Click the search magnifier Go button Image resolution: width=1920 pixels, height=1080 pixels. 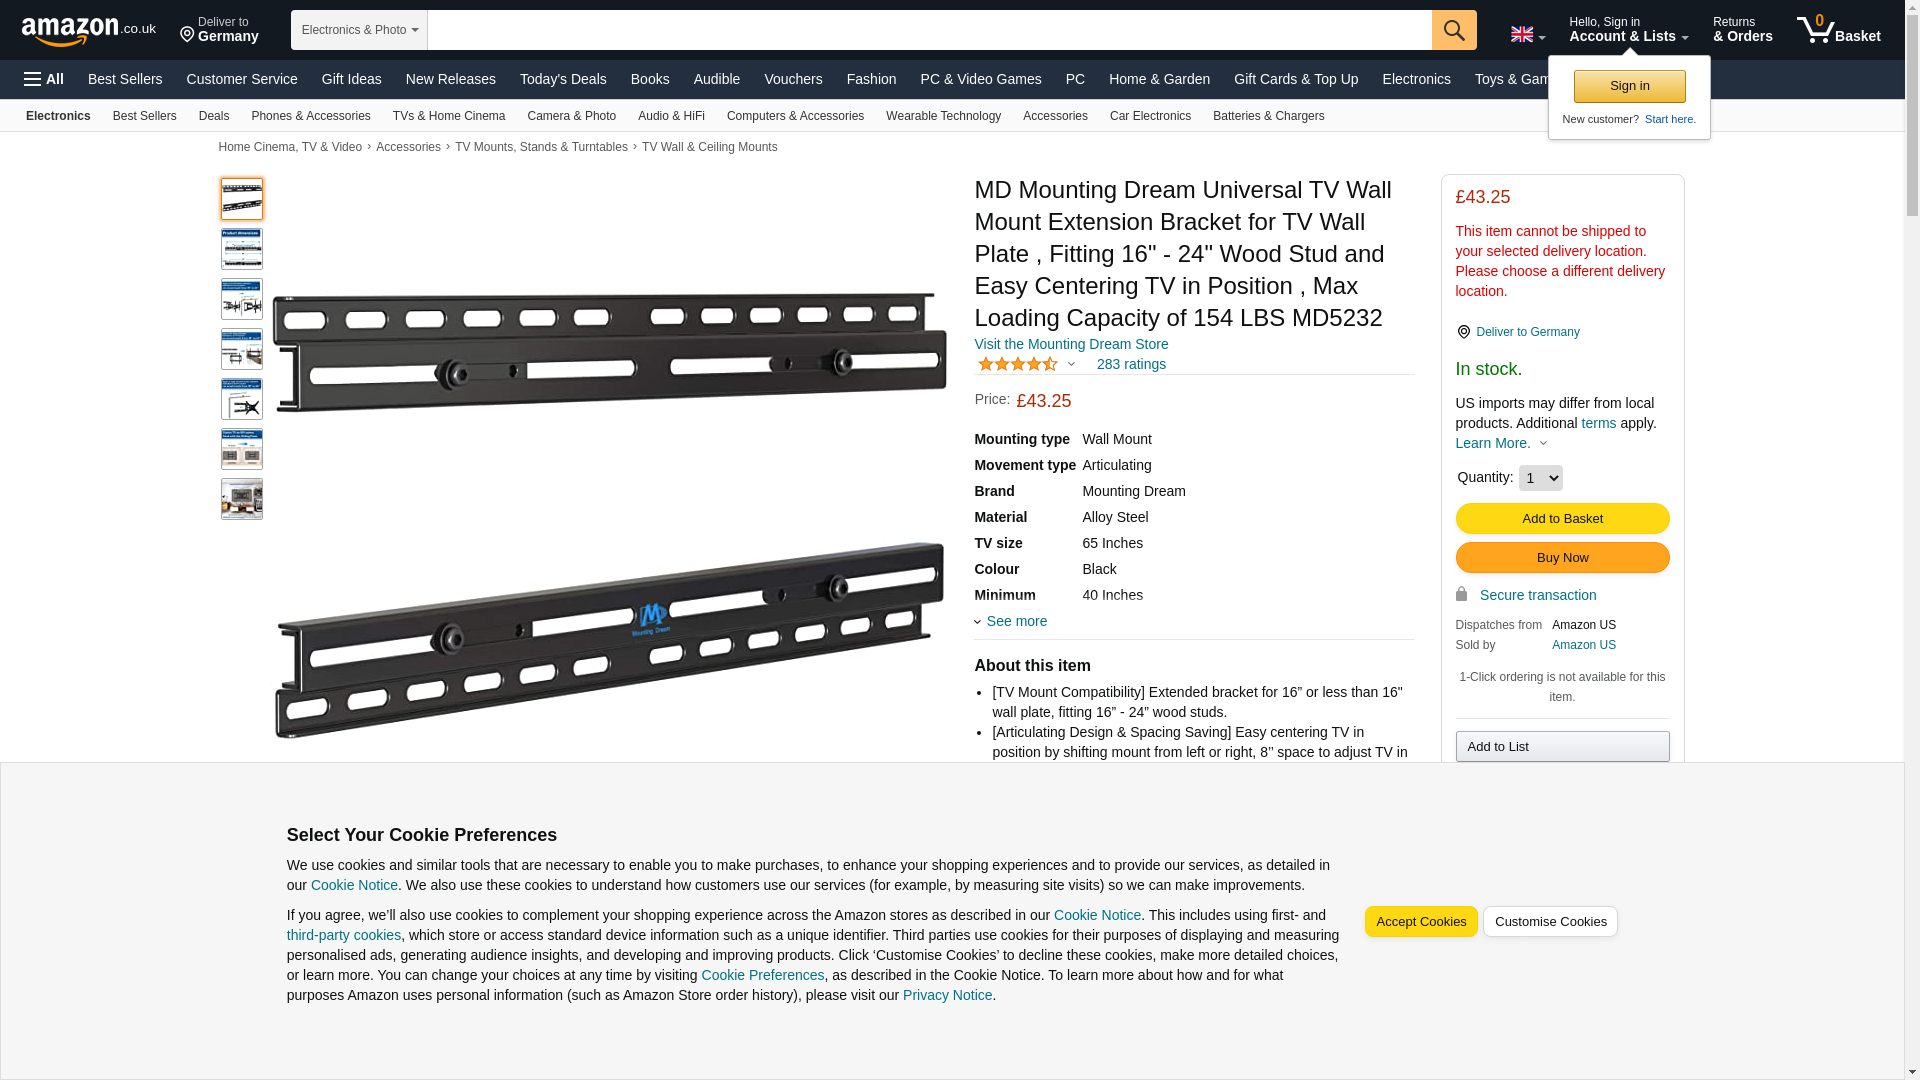[x=1454, y=30]
